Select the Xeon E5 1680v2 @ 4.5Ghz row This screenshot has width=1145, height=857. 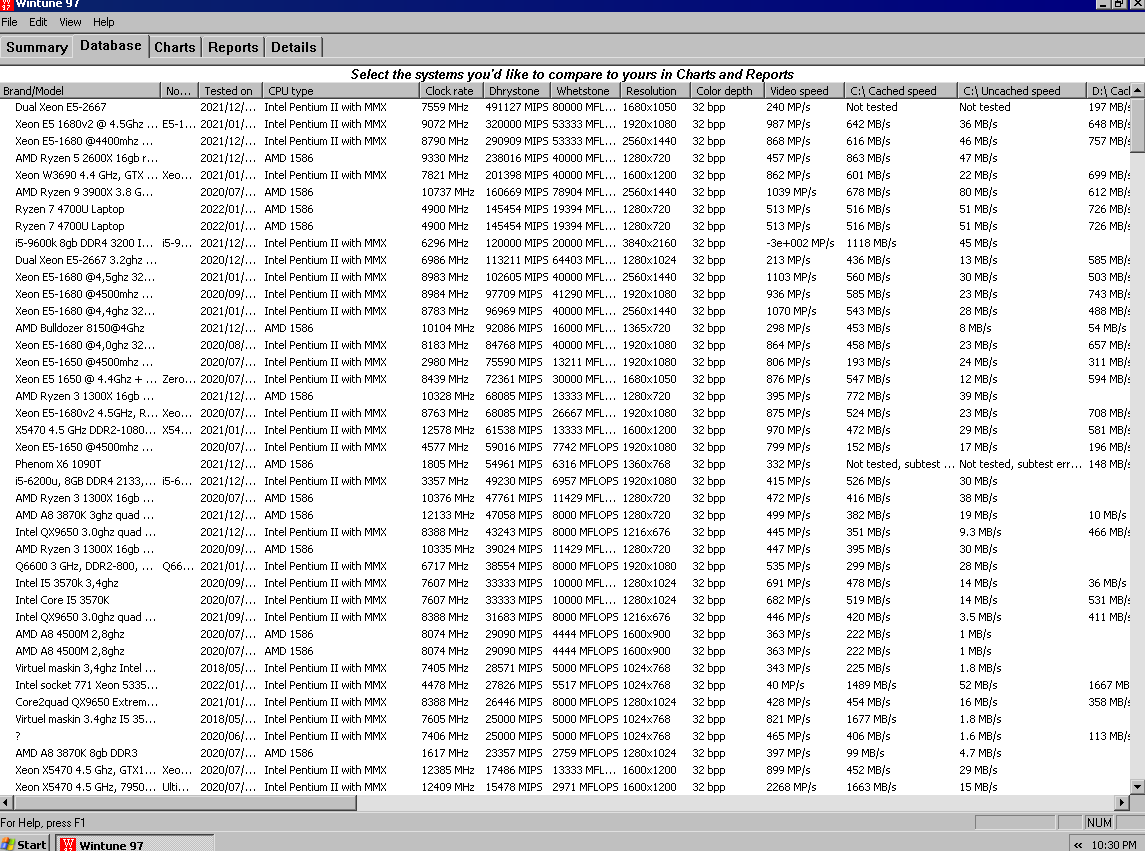coord(565,124)
